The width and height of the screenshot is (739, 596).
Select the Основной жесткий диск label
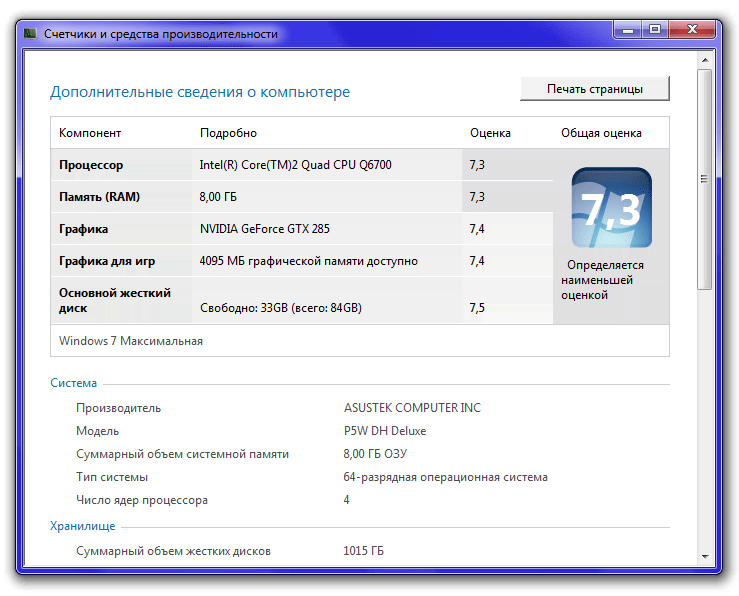(x=115, y=300)
